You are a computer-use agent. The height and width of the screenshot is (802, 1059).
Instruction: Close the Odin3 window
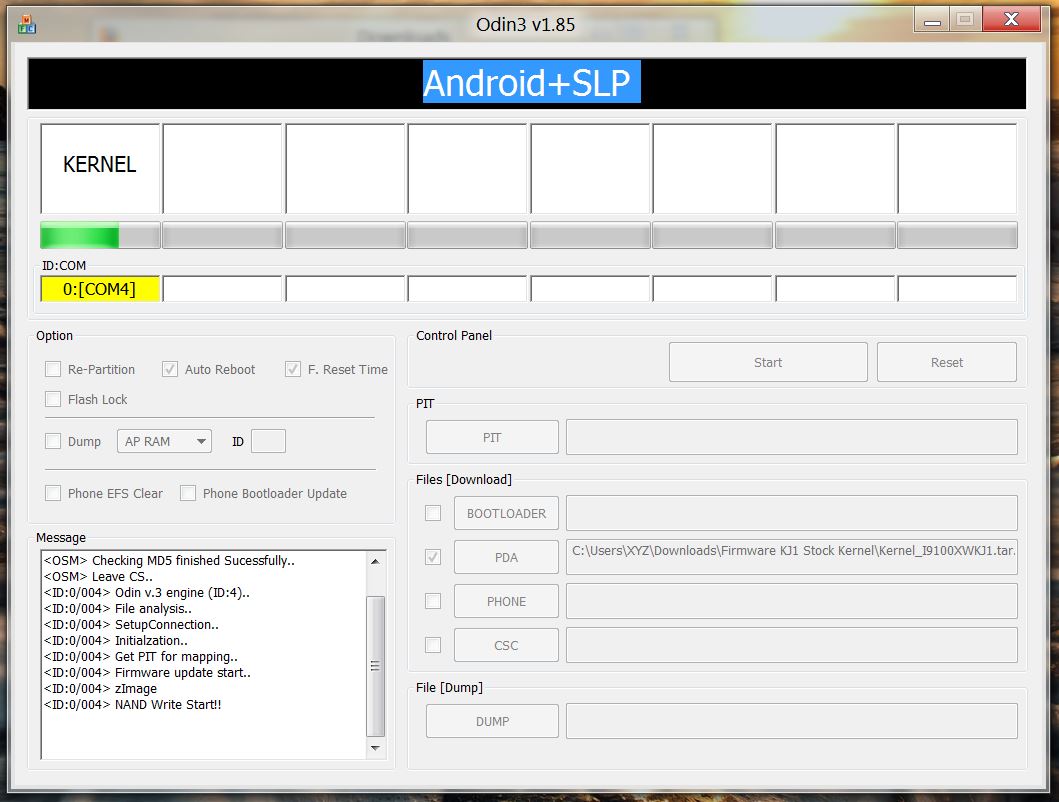pos(1011,20)
